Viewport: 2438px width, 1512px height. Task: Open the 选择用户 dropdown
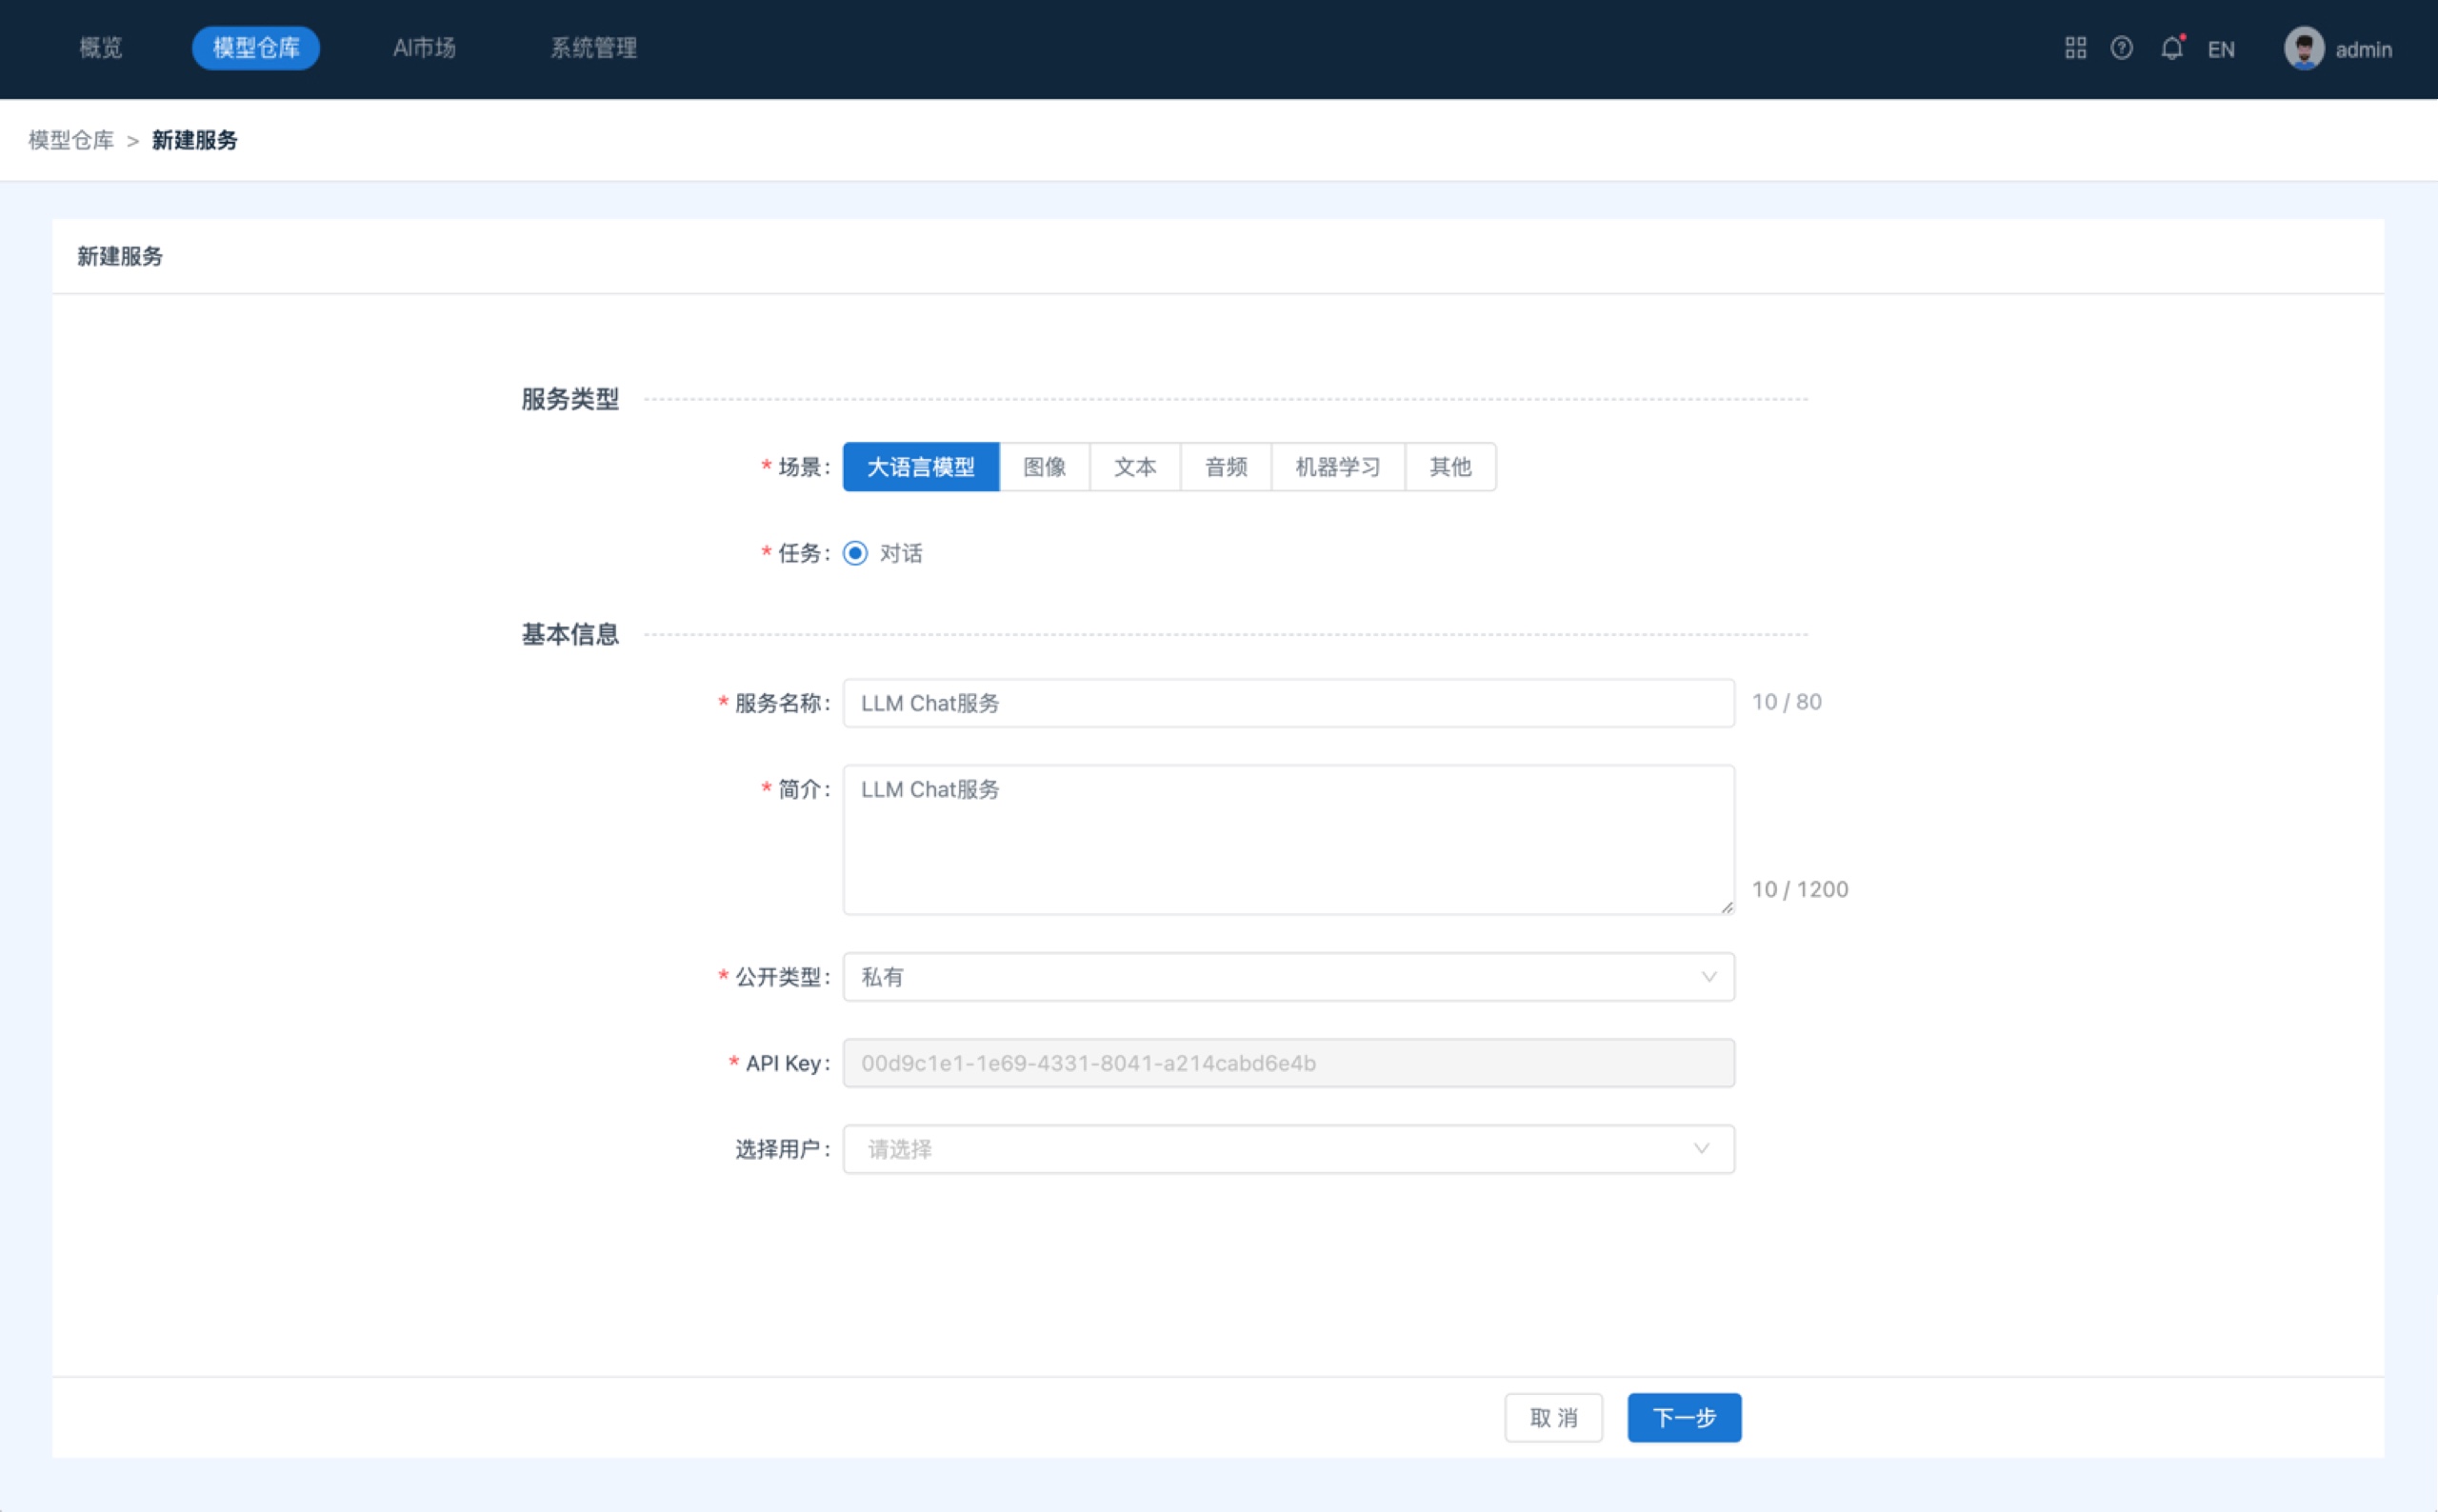tap(1287, 1149)
